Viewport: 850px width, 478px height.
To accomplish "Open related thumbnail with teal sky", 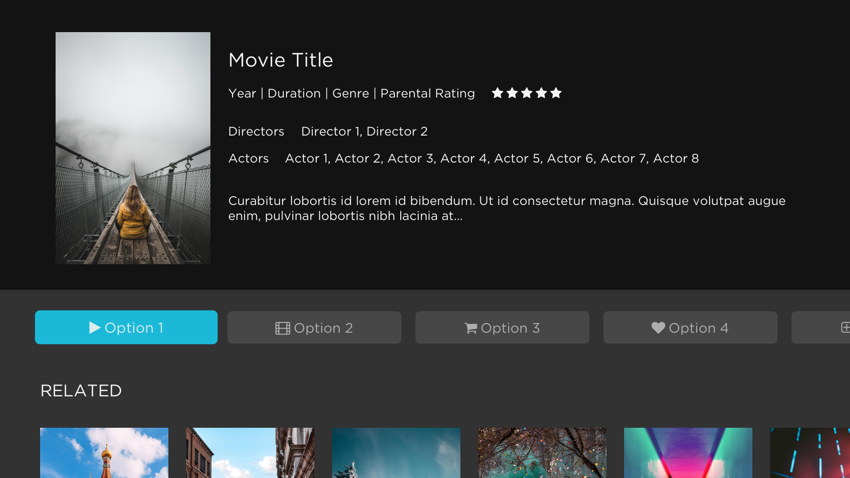I will coord(396,453).
